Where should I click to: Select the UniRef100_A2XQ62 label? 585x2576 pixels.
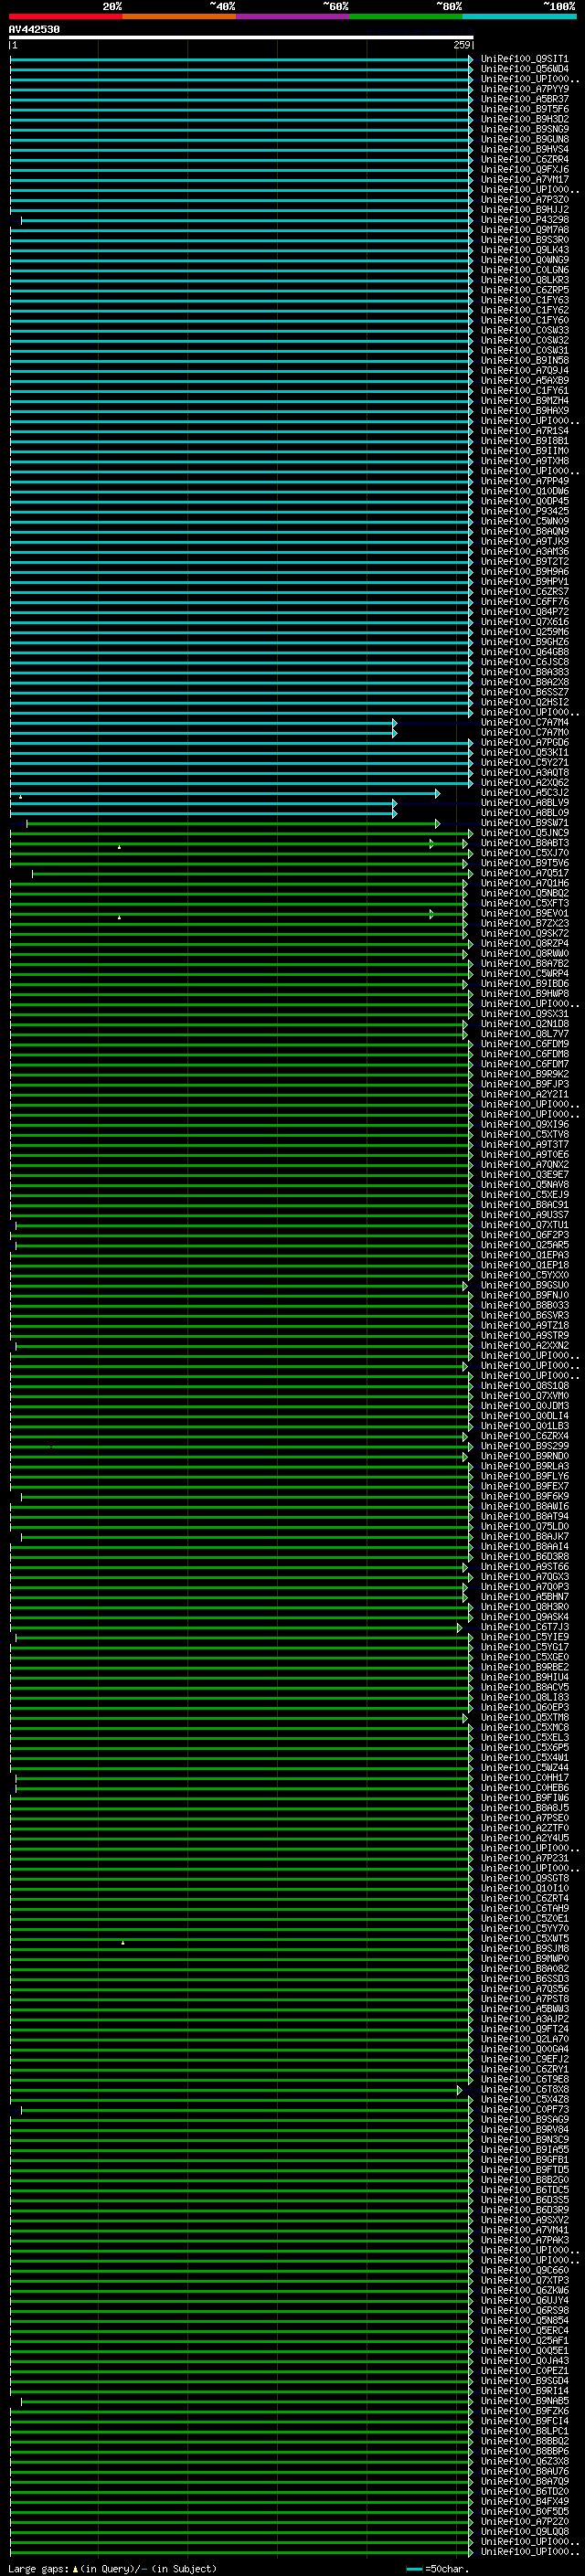click(x=525, y=782)
